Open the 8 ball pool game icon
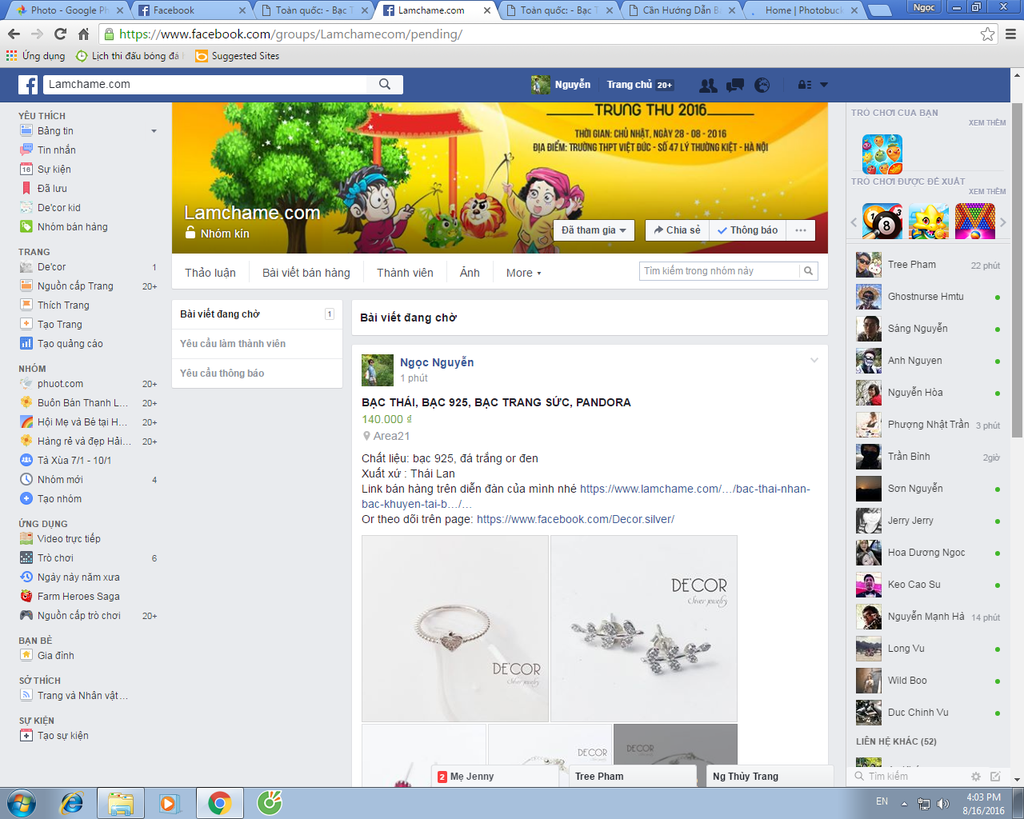Viewport: 1024px width, 819px height. pos(882,221)
